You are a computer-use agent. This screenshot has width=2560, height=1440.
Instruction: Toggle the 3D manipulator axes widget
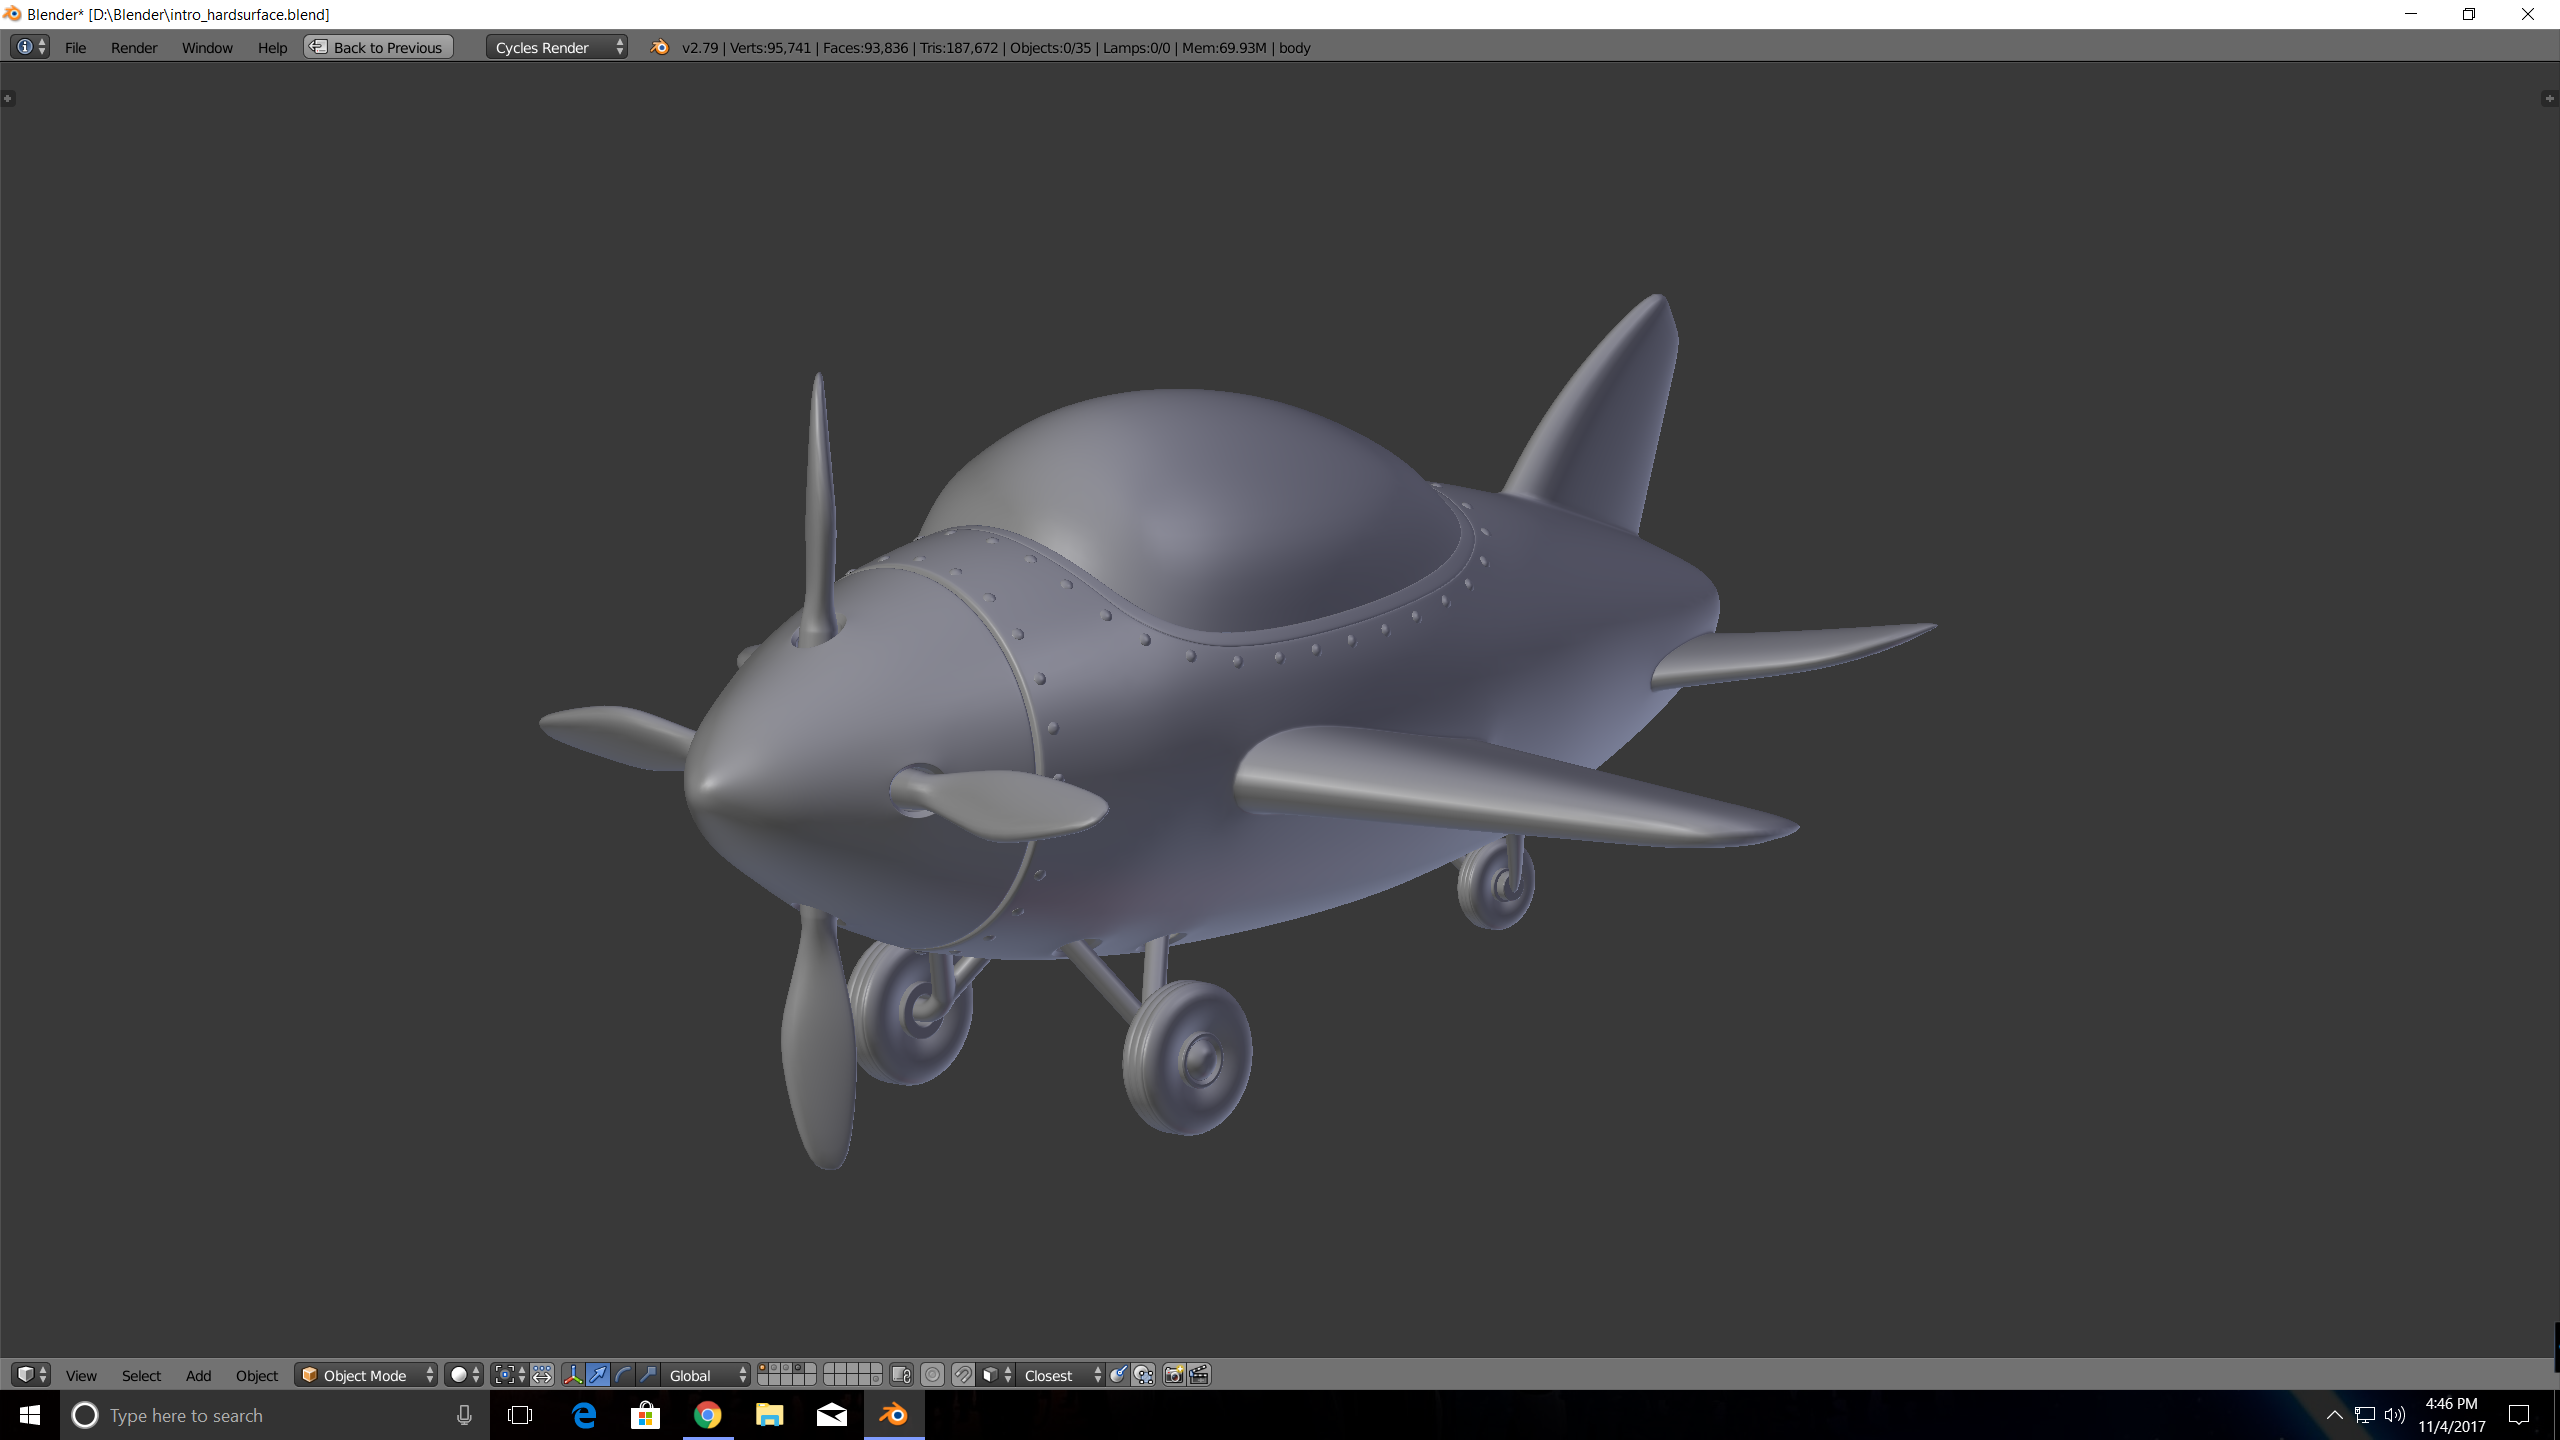[x=573, y=1375]
